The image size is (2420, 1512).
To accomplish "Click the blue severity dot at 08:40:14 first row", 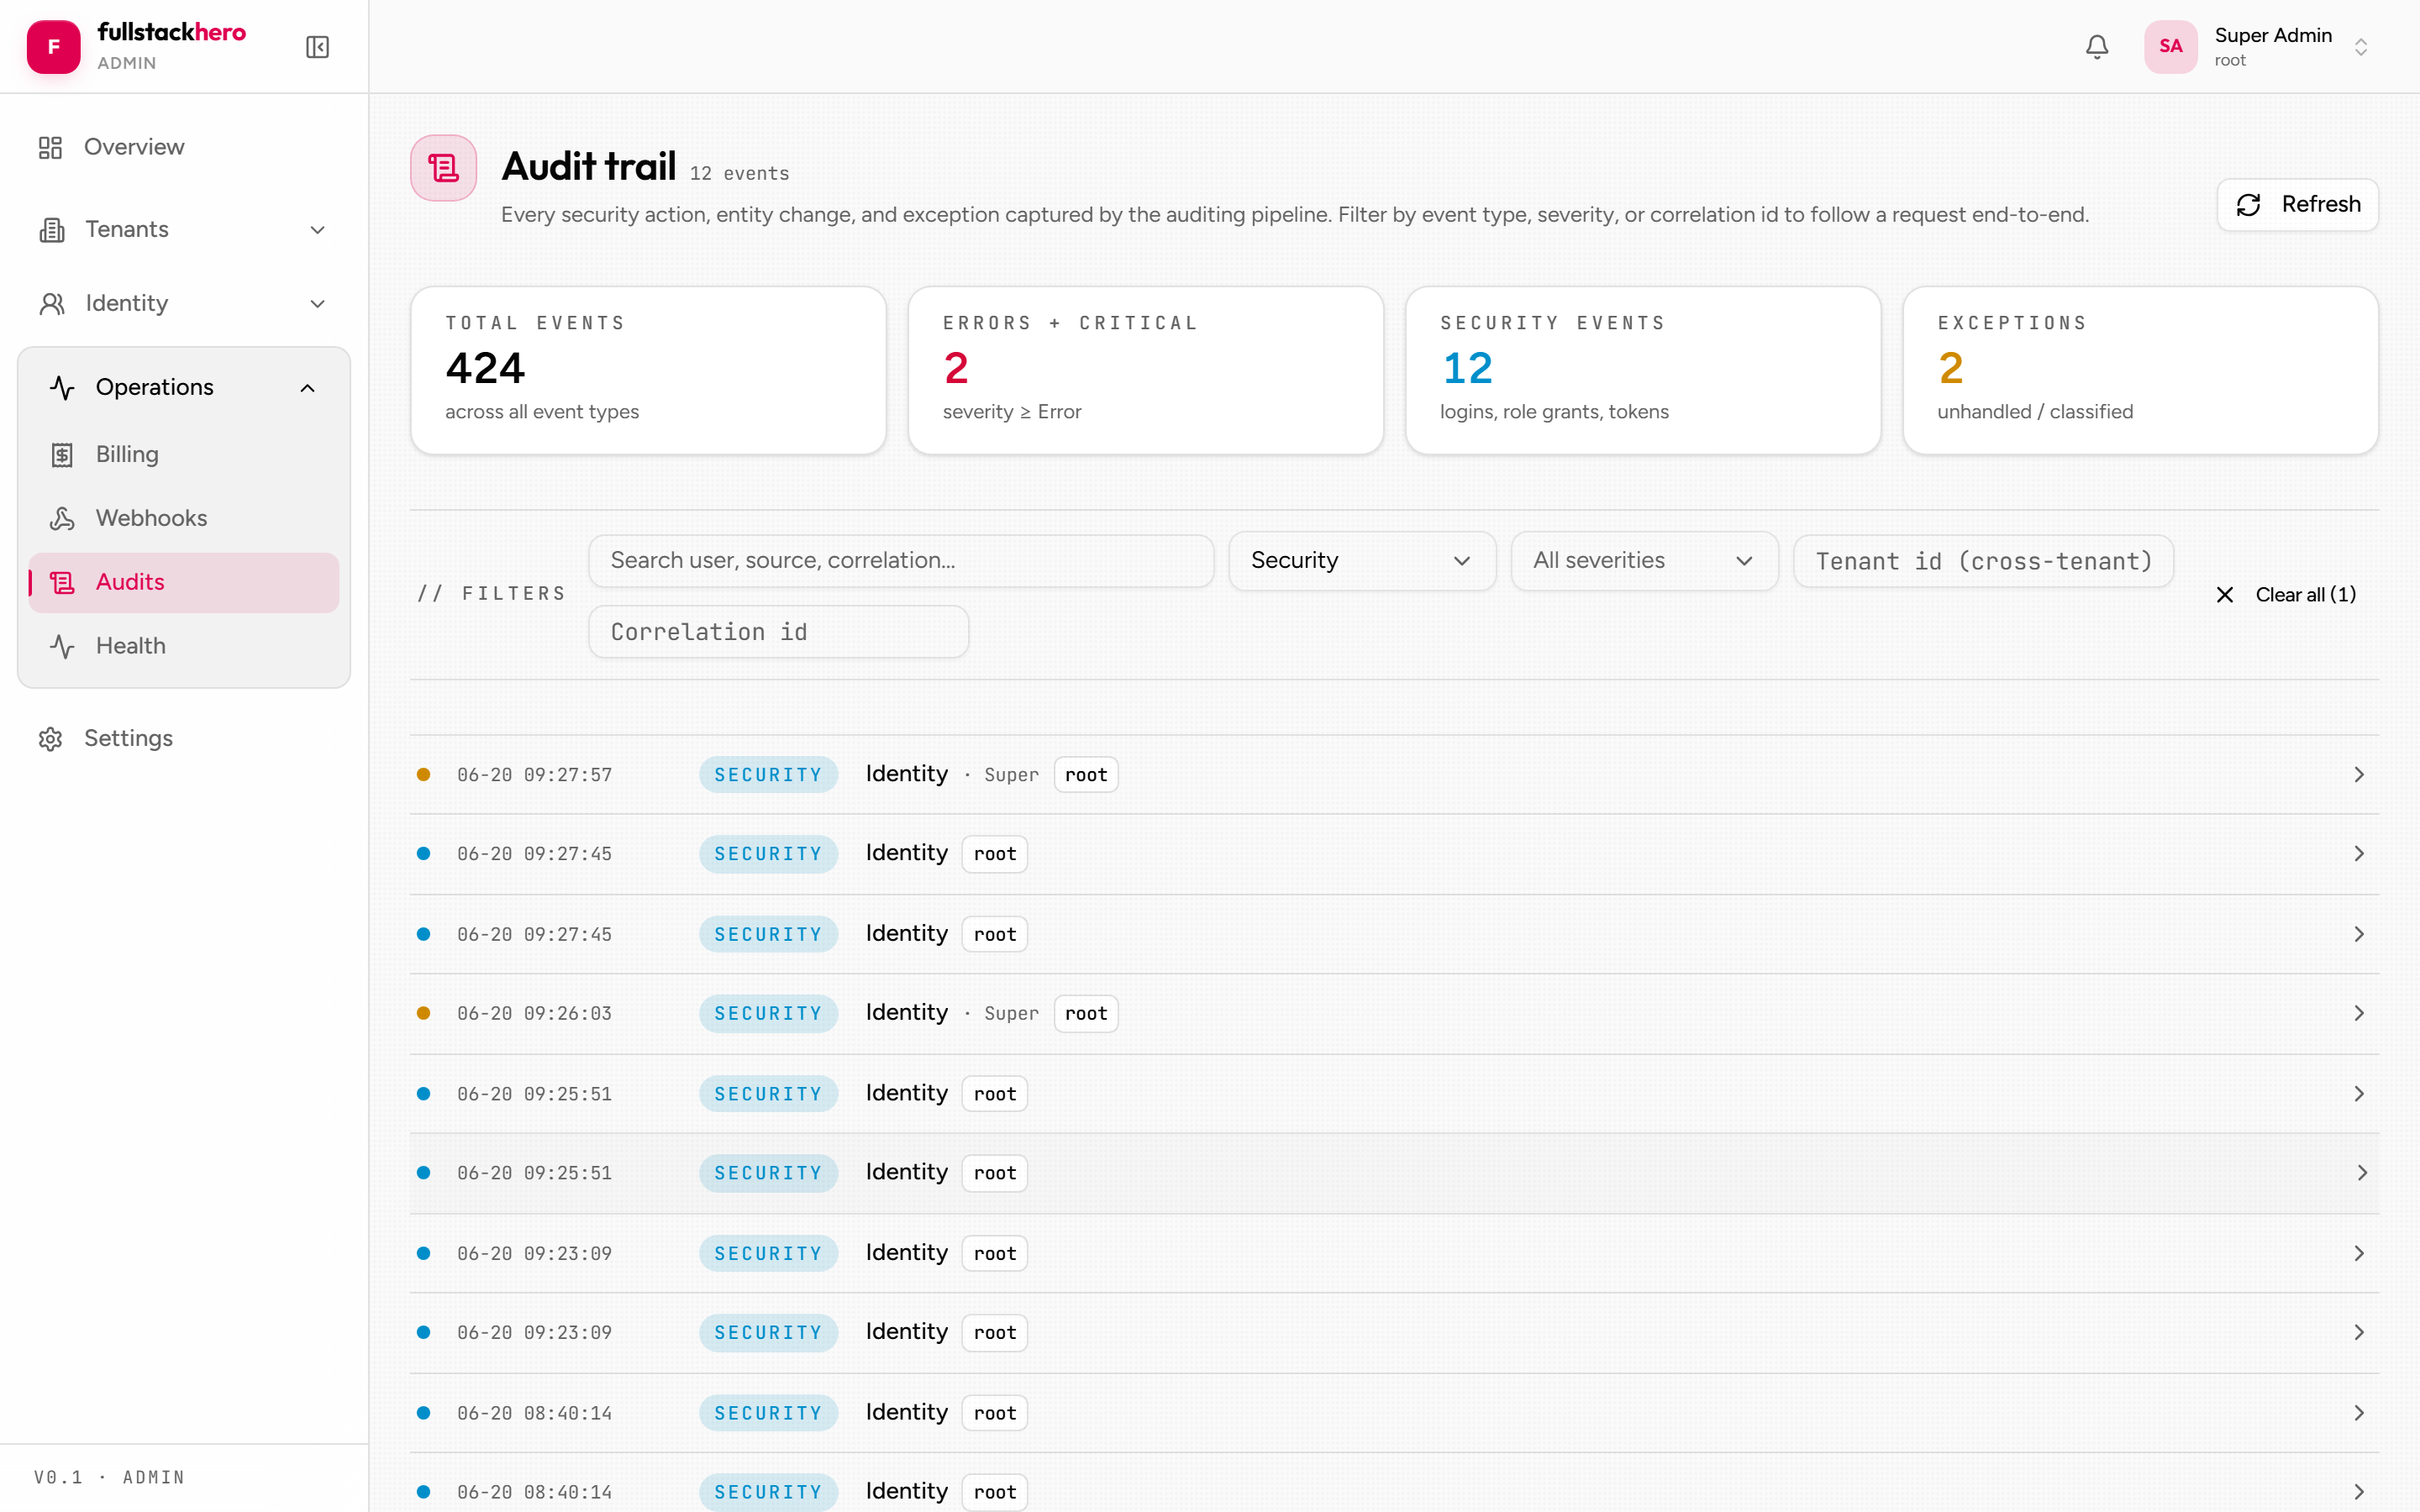I will tap(423, 1413).
